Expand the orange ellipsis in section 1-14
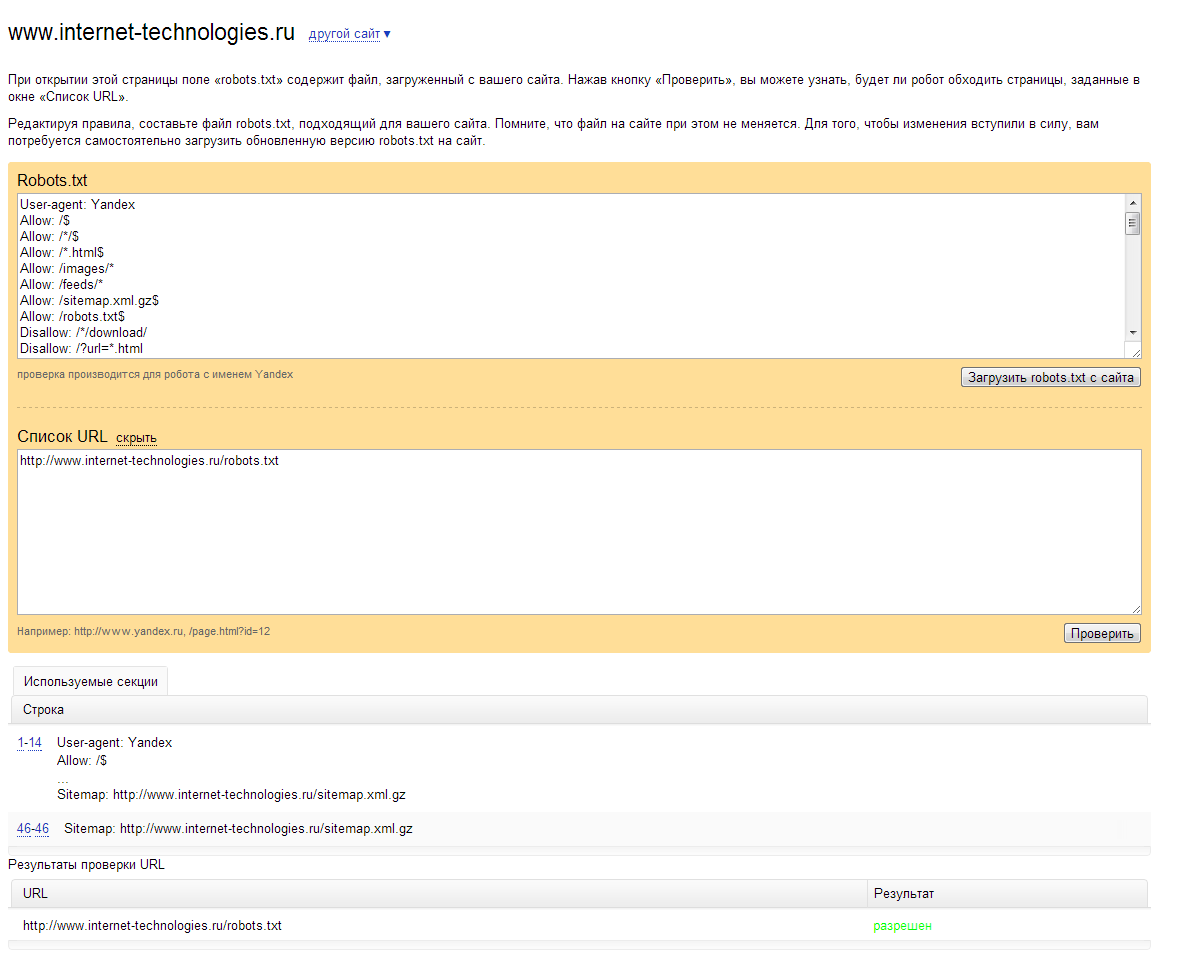Image resolution: width=1180 pixels, height=971 pixels. [x=63, y=778]
